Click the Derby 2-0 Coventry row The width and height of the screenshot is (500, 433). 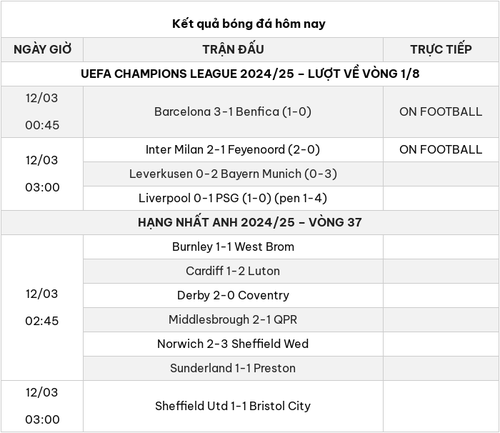233,295
